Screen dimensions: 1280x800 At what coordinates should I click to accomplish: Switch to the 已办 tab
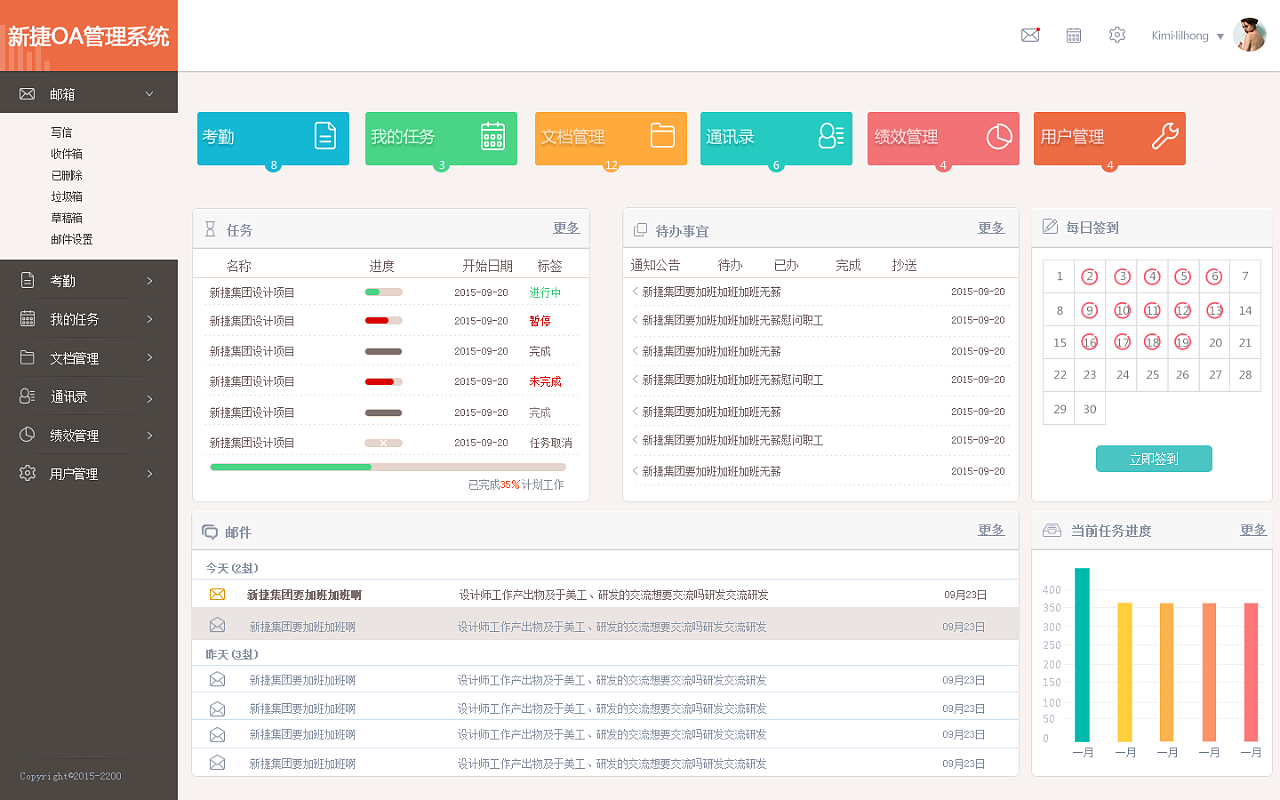click(x=786, y=265)
